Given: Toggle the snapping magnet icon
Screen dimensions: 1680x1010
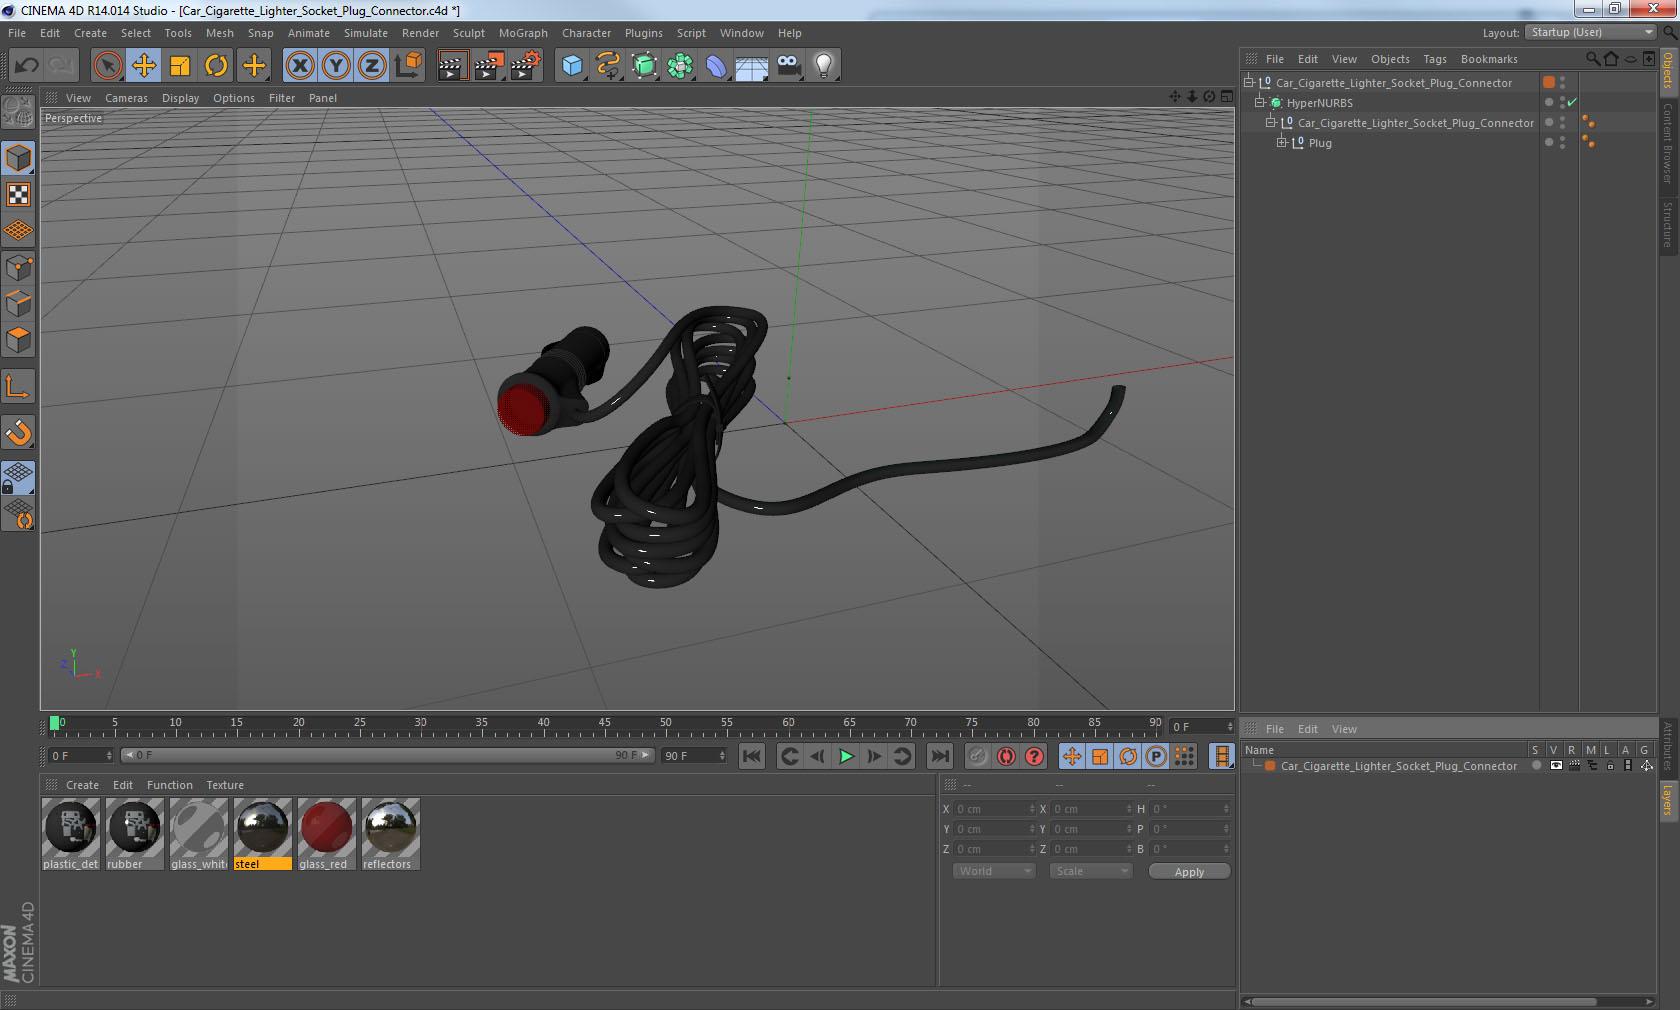Looking at the screenshot, I should point(19,432).
